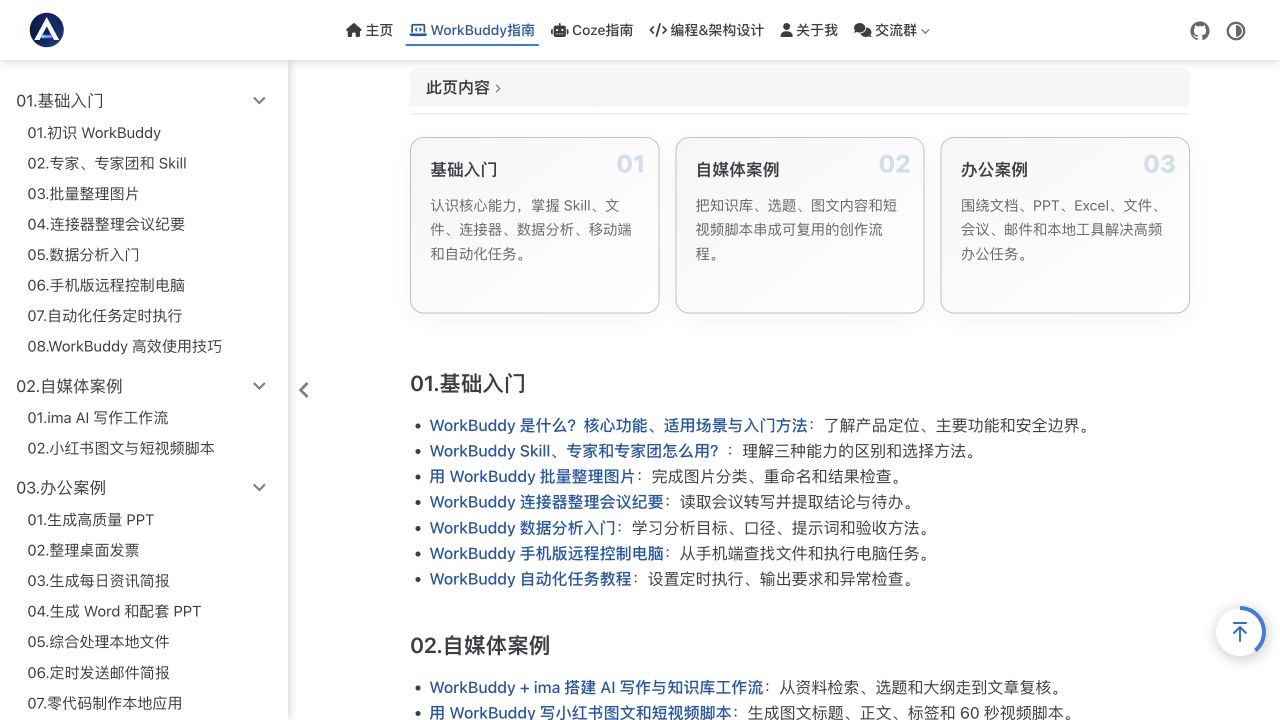
Task: Open sidebar item 01.生成高质量 PPT
Action: click(x=91, y=520)
